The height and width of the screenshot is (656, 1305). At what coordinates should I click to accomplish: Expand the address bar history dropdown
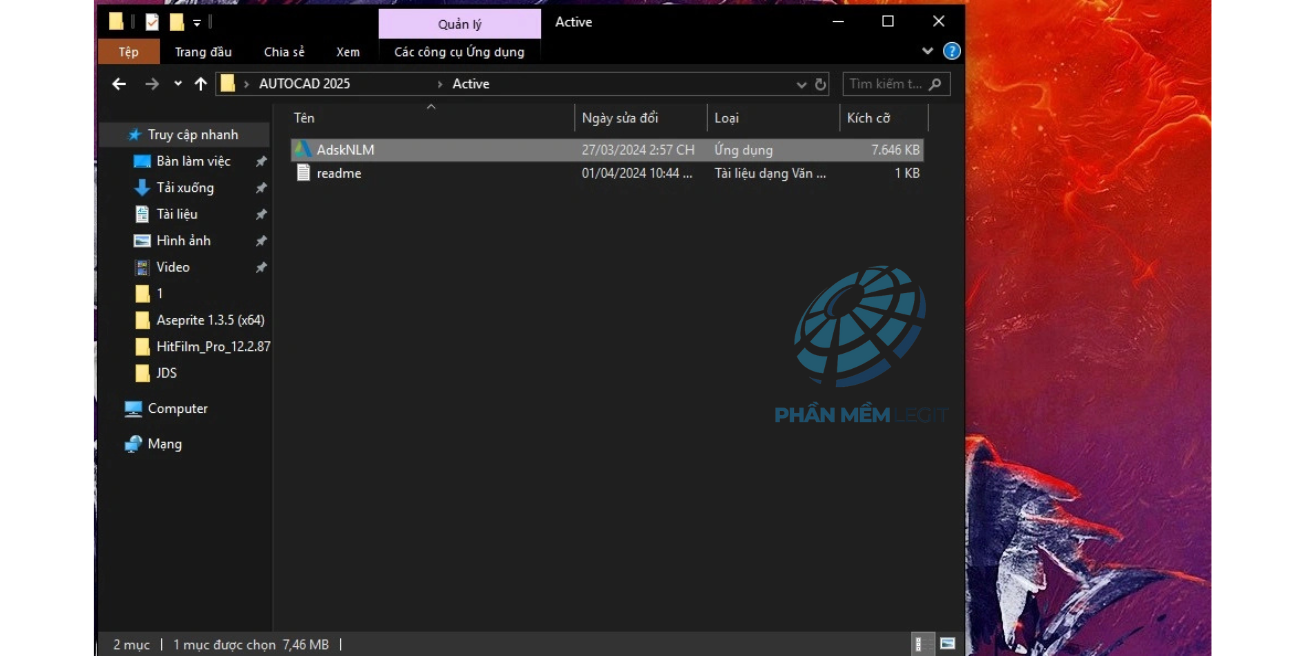click(801, 85)
